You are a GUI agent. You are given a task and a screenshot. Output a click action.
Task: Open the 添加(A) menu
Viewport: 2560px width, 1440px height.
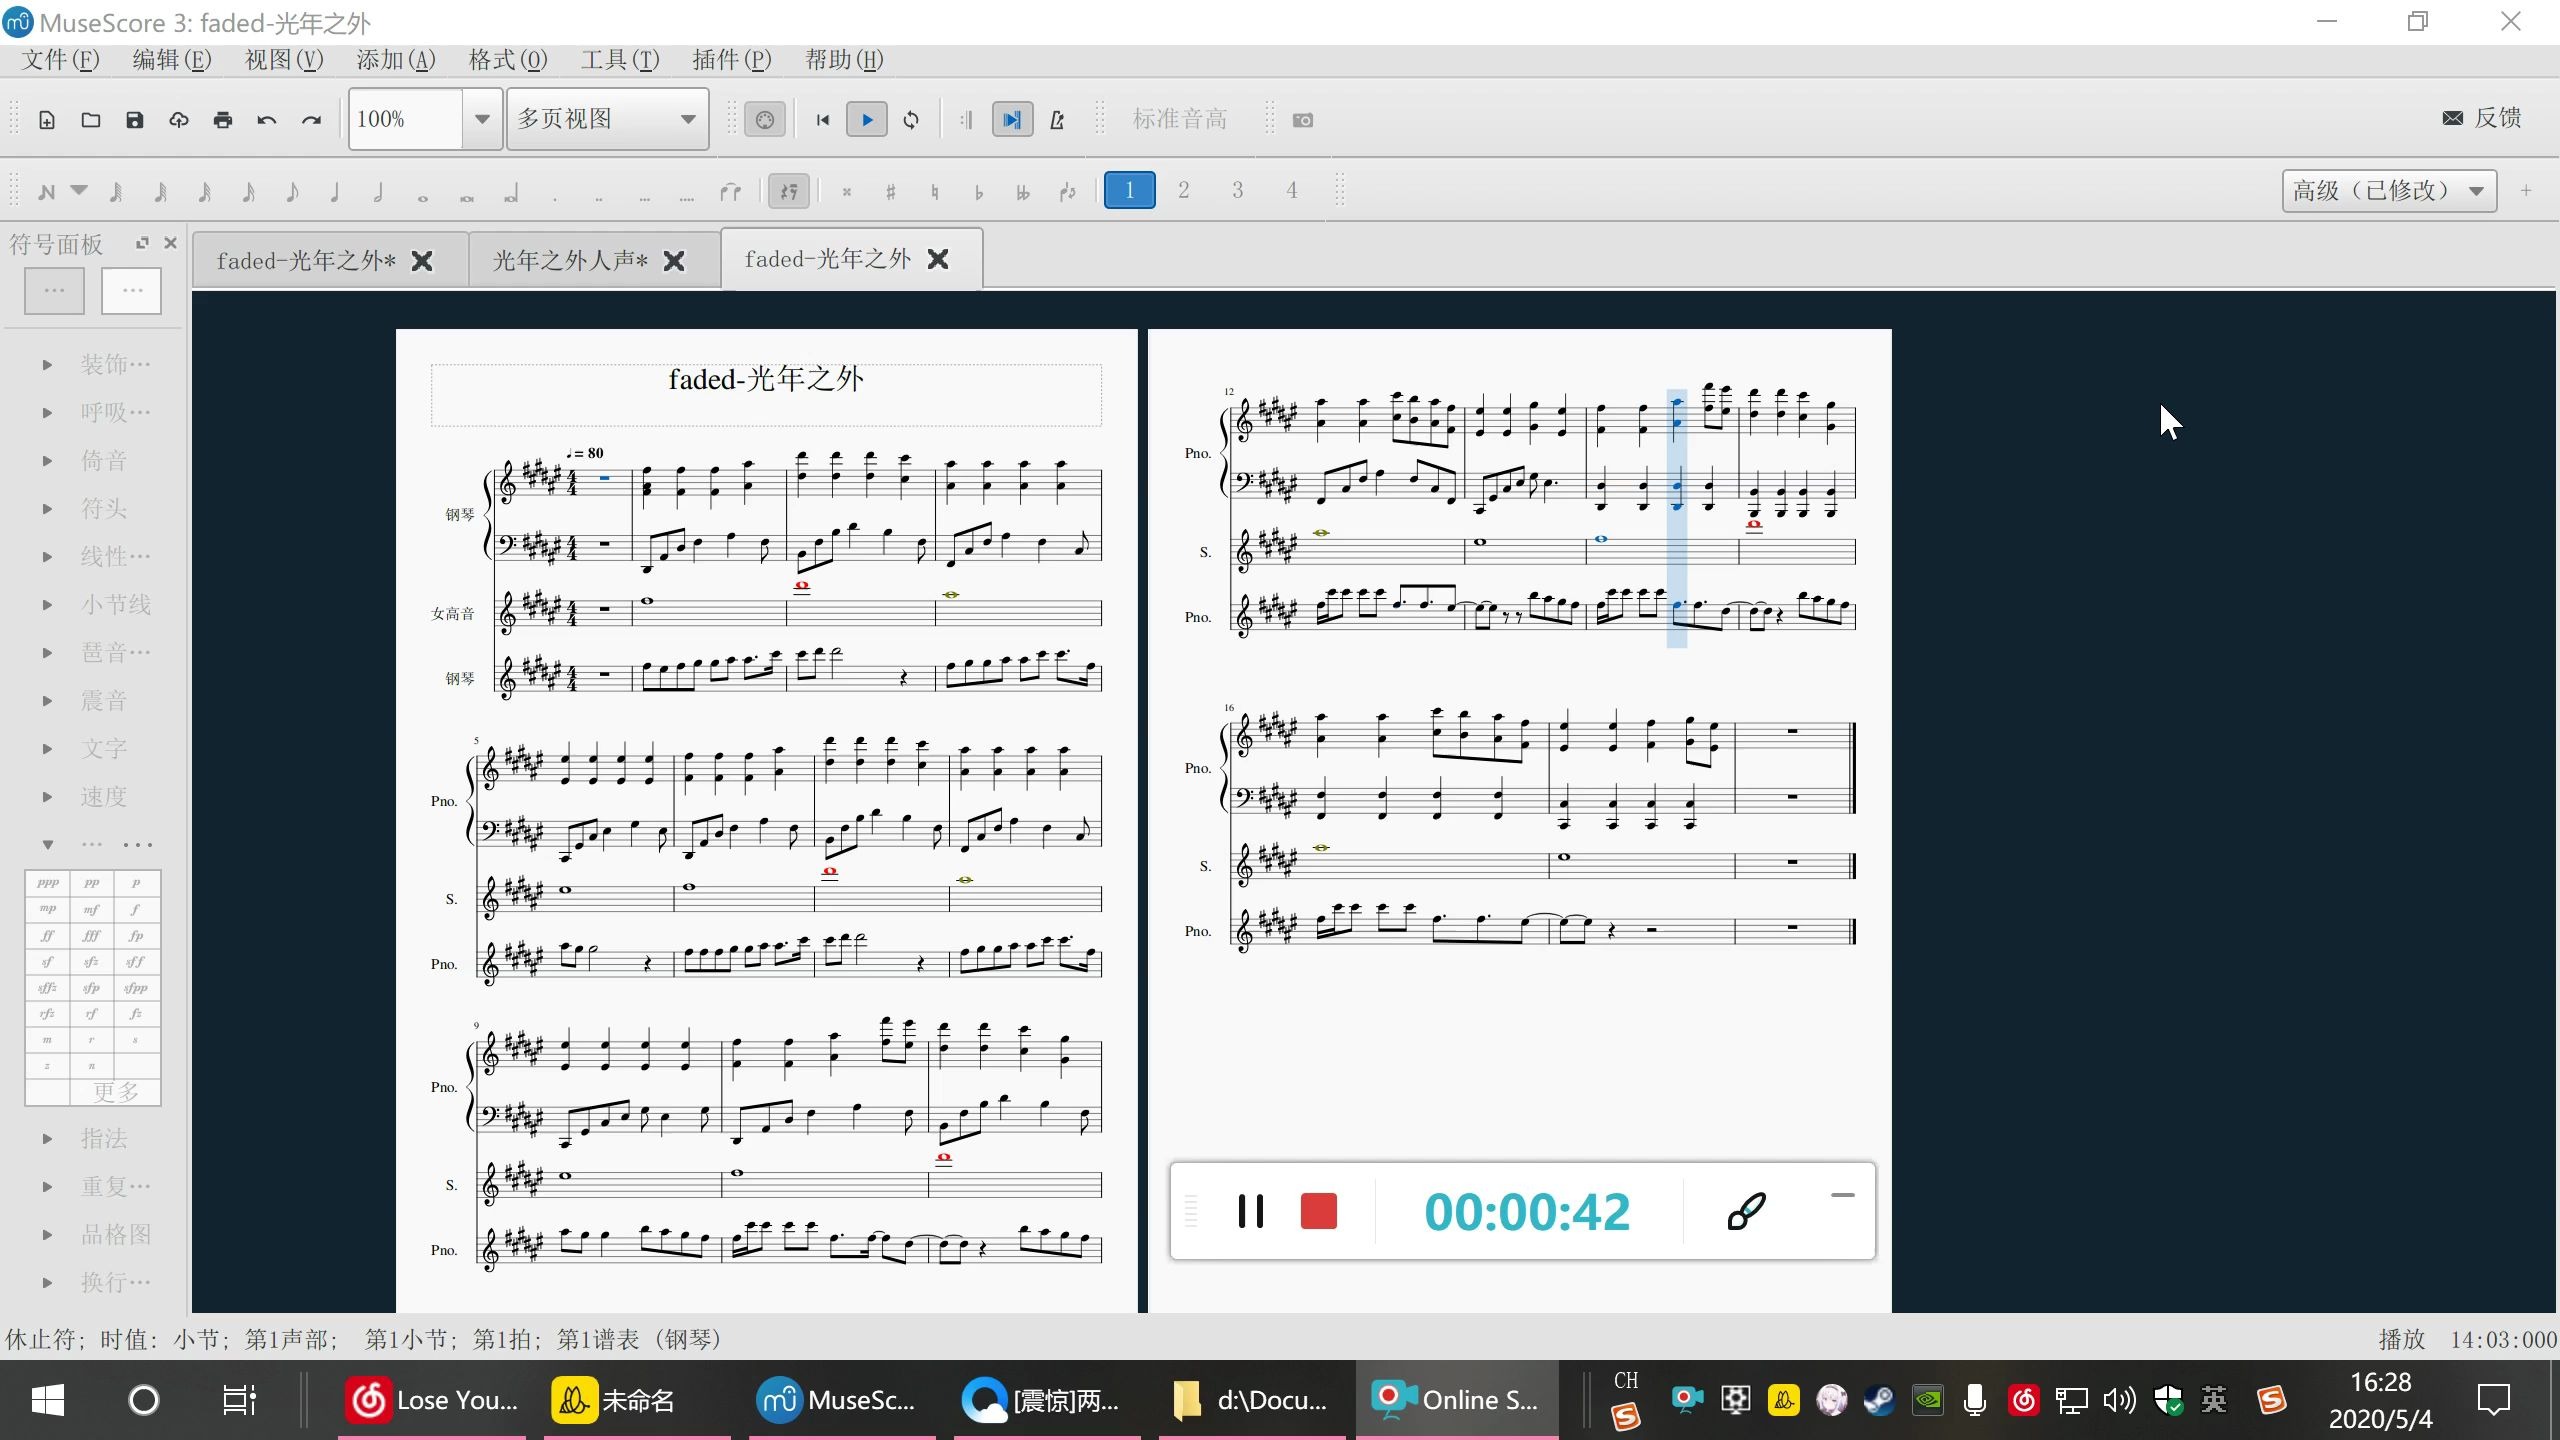point(396,60)
